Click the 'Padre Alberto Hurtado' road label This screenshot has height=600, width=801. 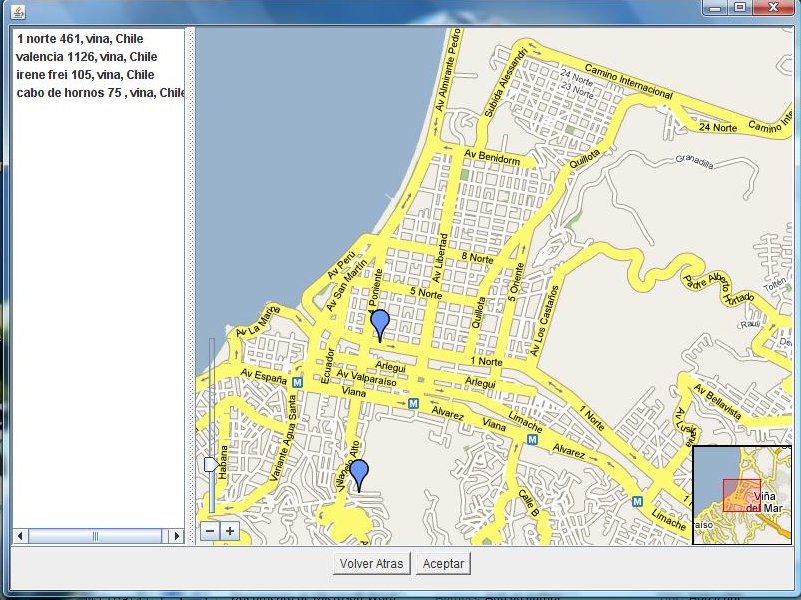click(719, 289)
